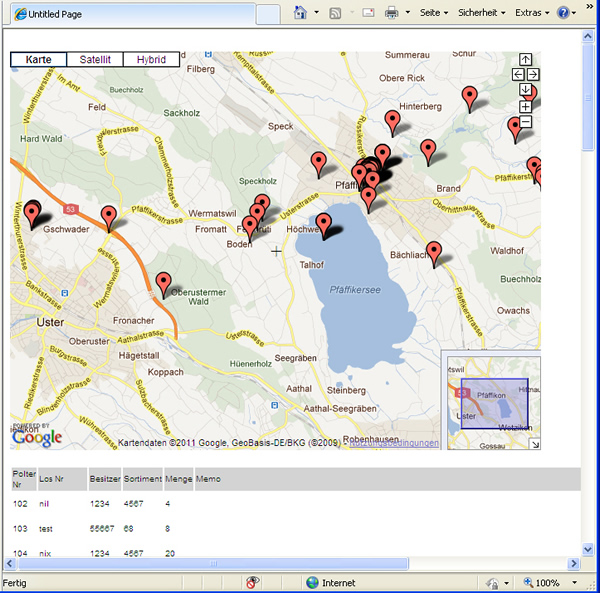Select table cell with Polter Nr 104
The height and width of the screenshot is (593, 600).
[20, 553]
